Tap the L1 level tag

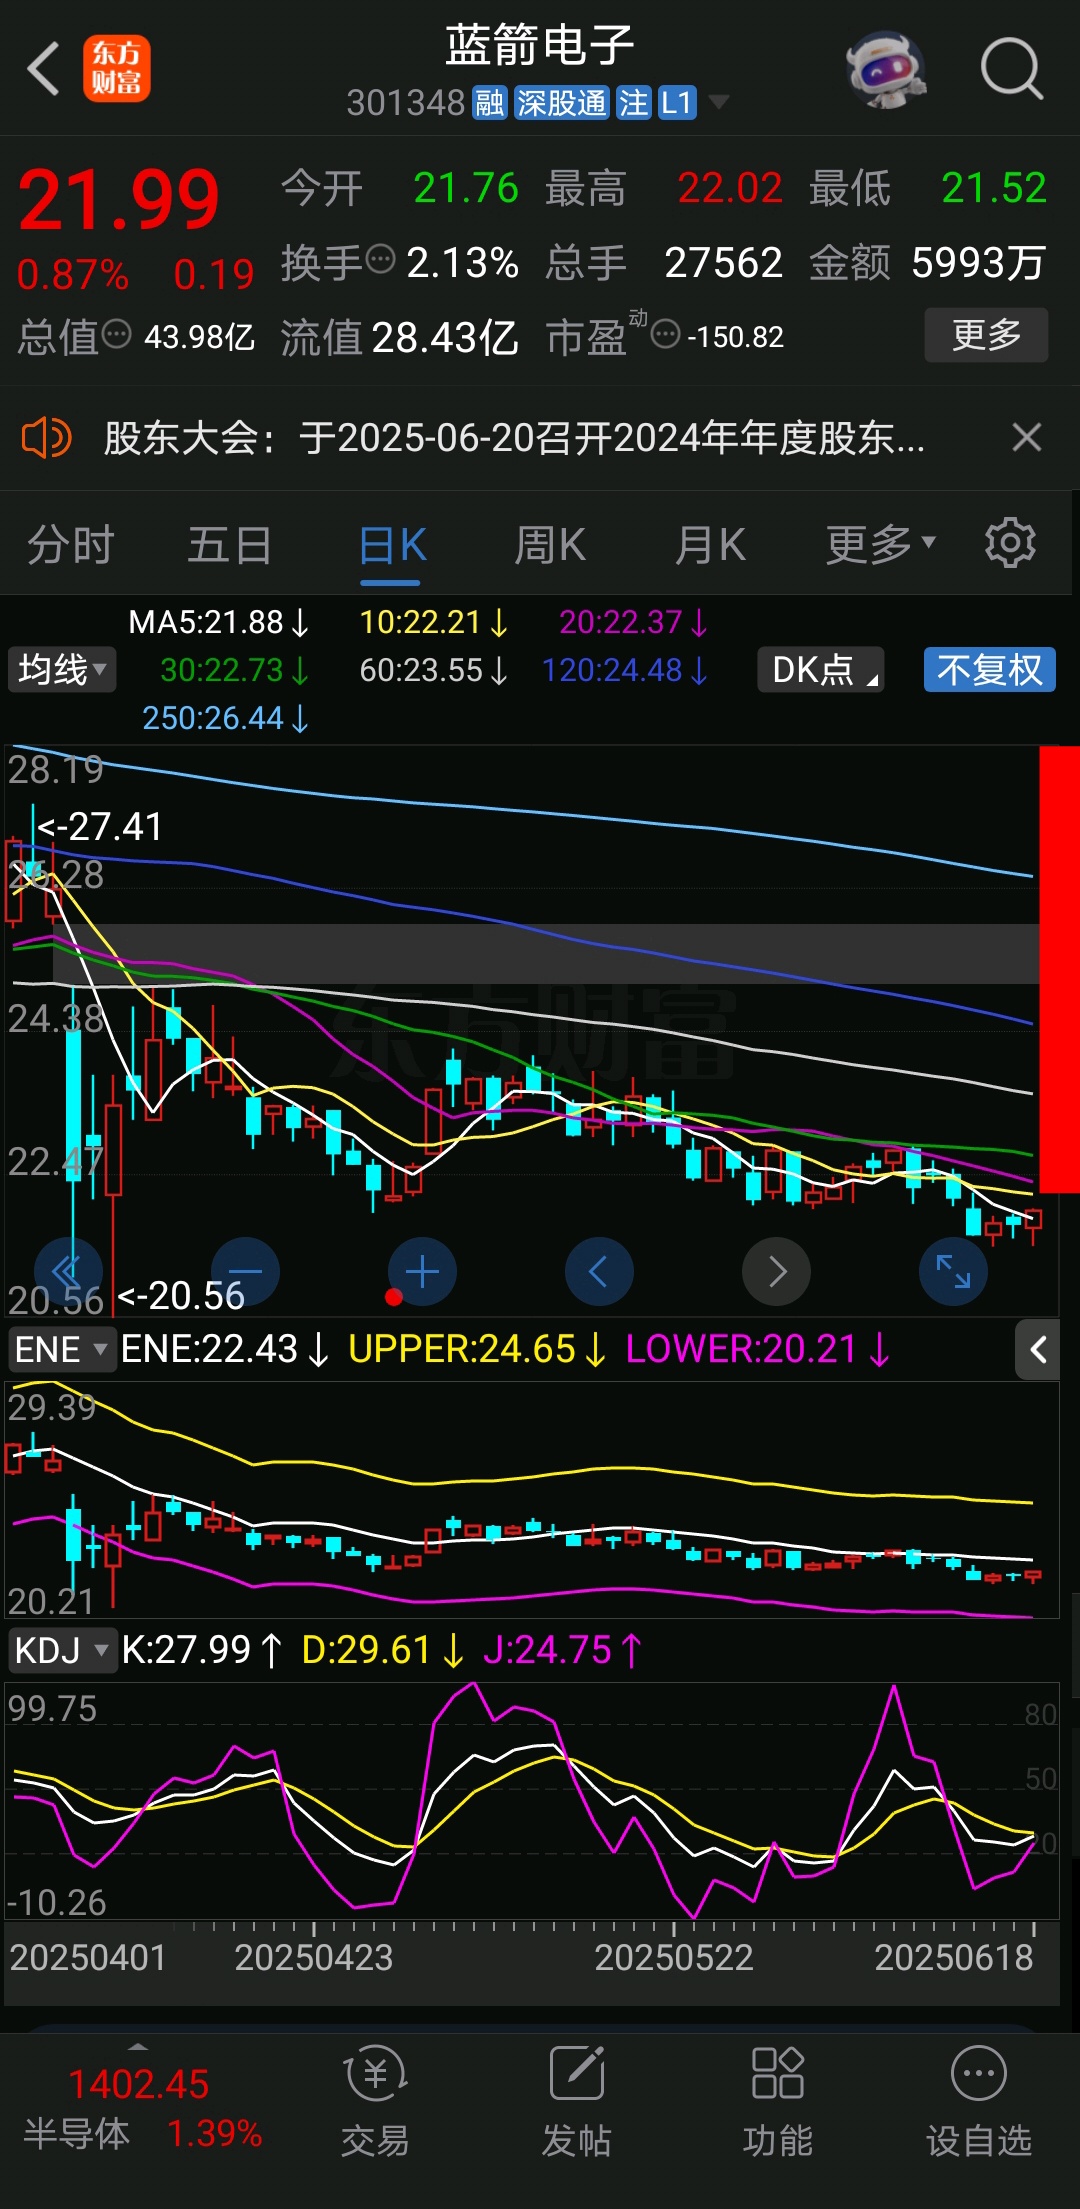[x=677, y=103]
